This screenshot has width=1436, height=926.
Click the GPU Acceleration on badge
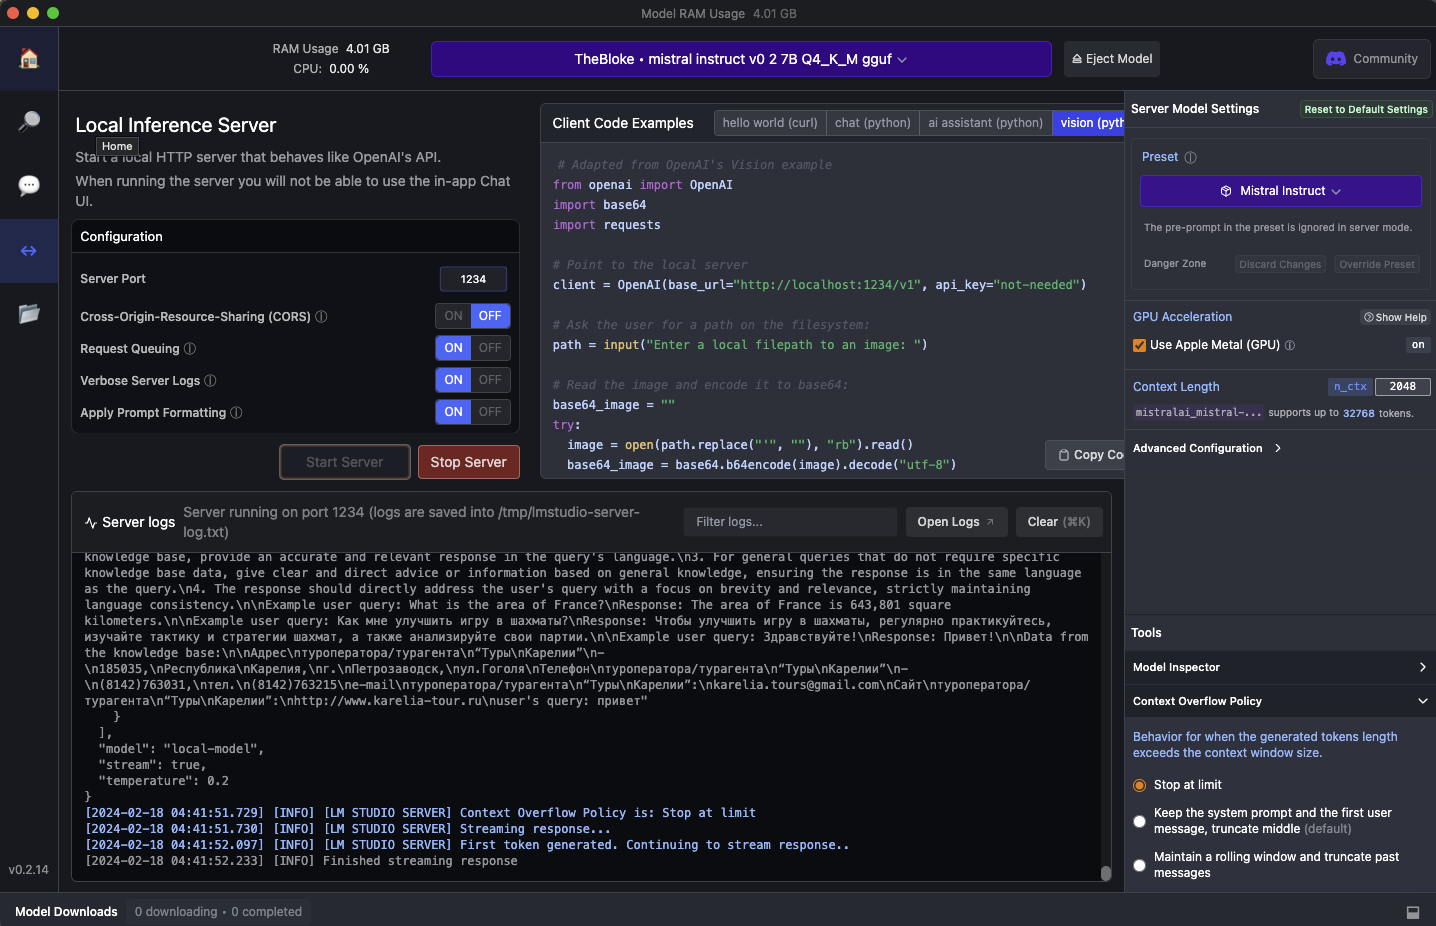point(1418,345)
